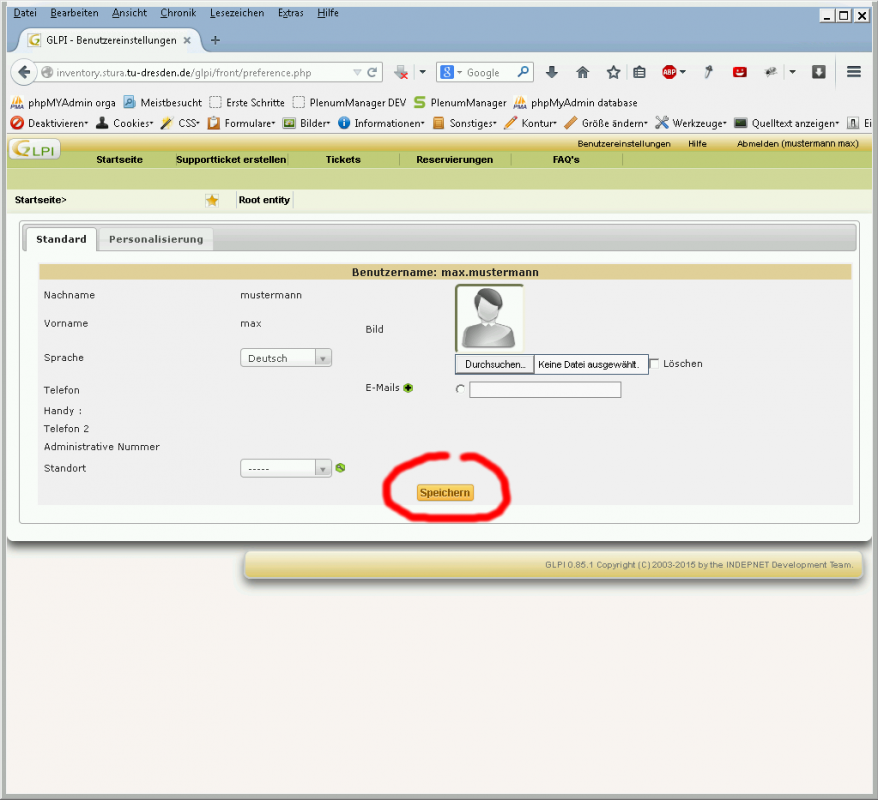The width and height of the screenshot is (878, 800).
Task: Select the radio button next to the email field
Action: 460,389
